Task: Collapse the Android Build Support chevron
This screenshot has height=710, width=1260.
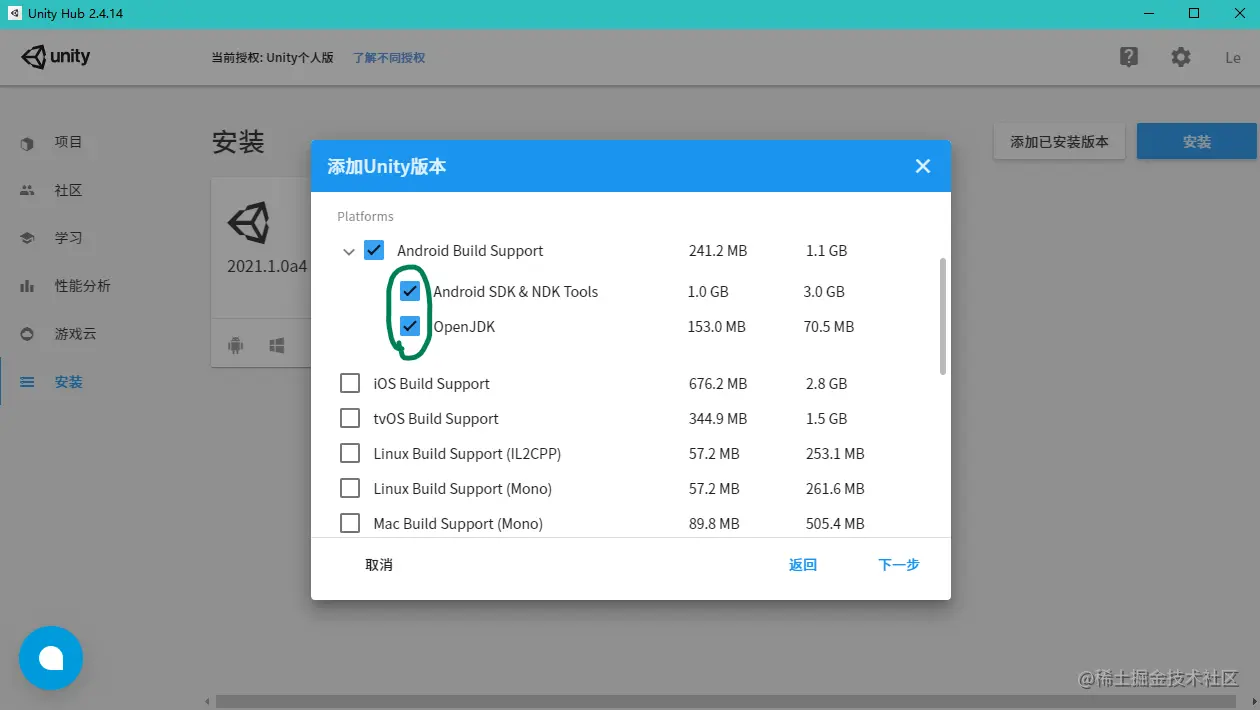Action: pyautogui.click(x=349, y=252)
